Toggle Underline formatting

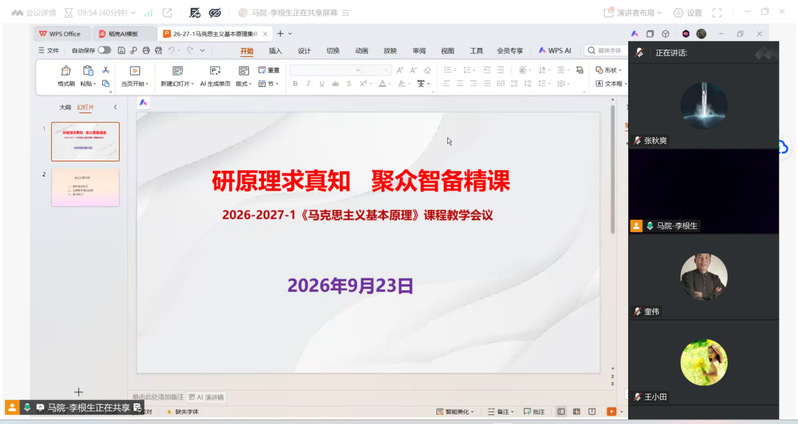(322, 83)
